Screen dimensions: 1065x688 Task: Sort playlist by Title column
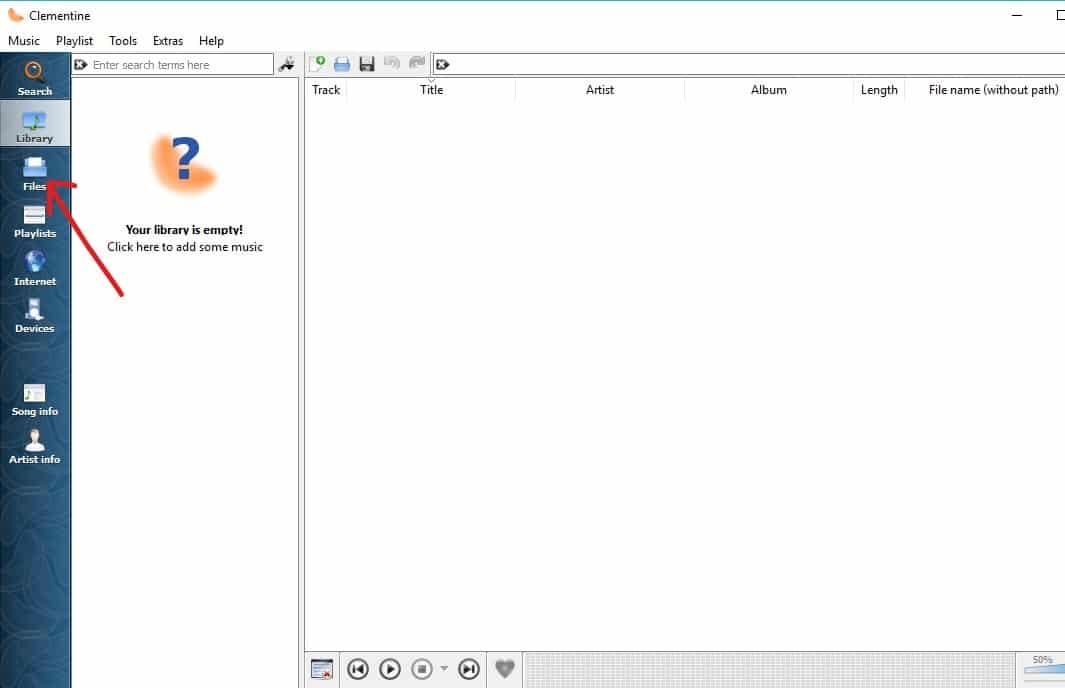(431, 90)
